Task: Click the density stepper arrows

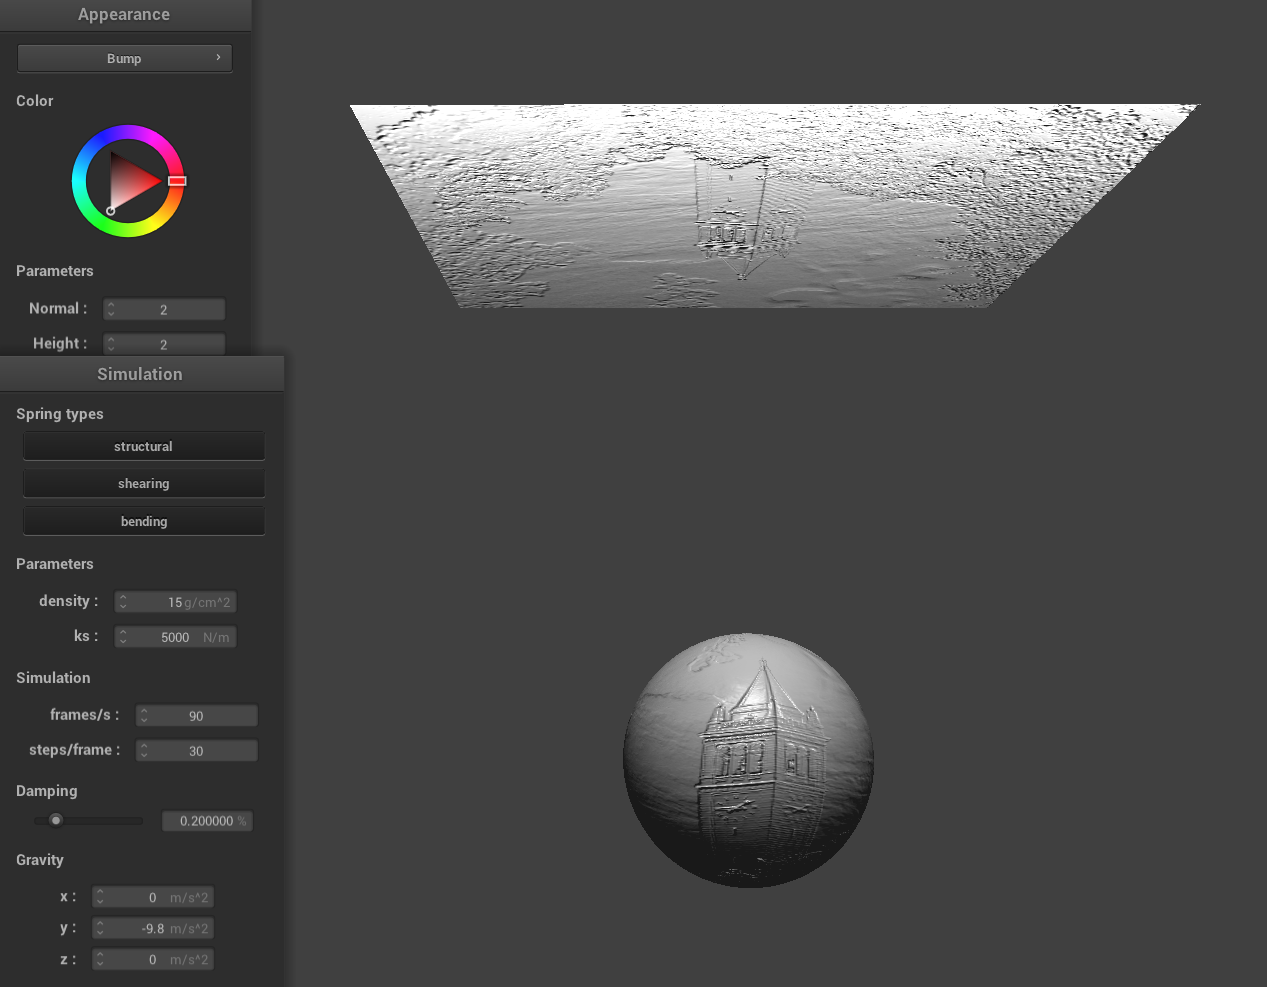Action: tap(123, 602)
